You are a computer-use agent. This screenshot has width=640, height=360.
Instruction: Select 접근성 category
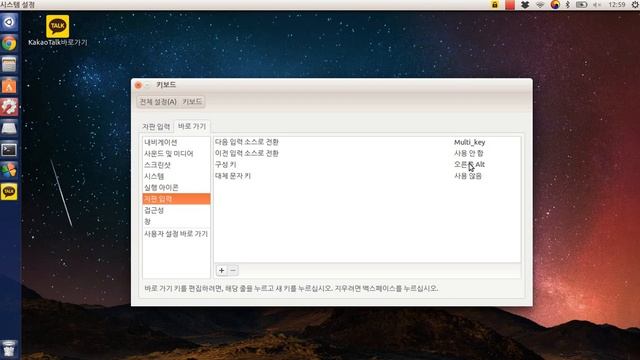point(176,210)
